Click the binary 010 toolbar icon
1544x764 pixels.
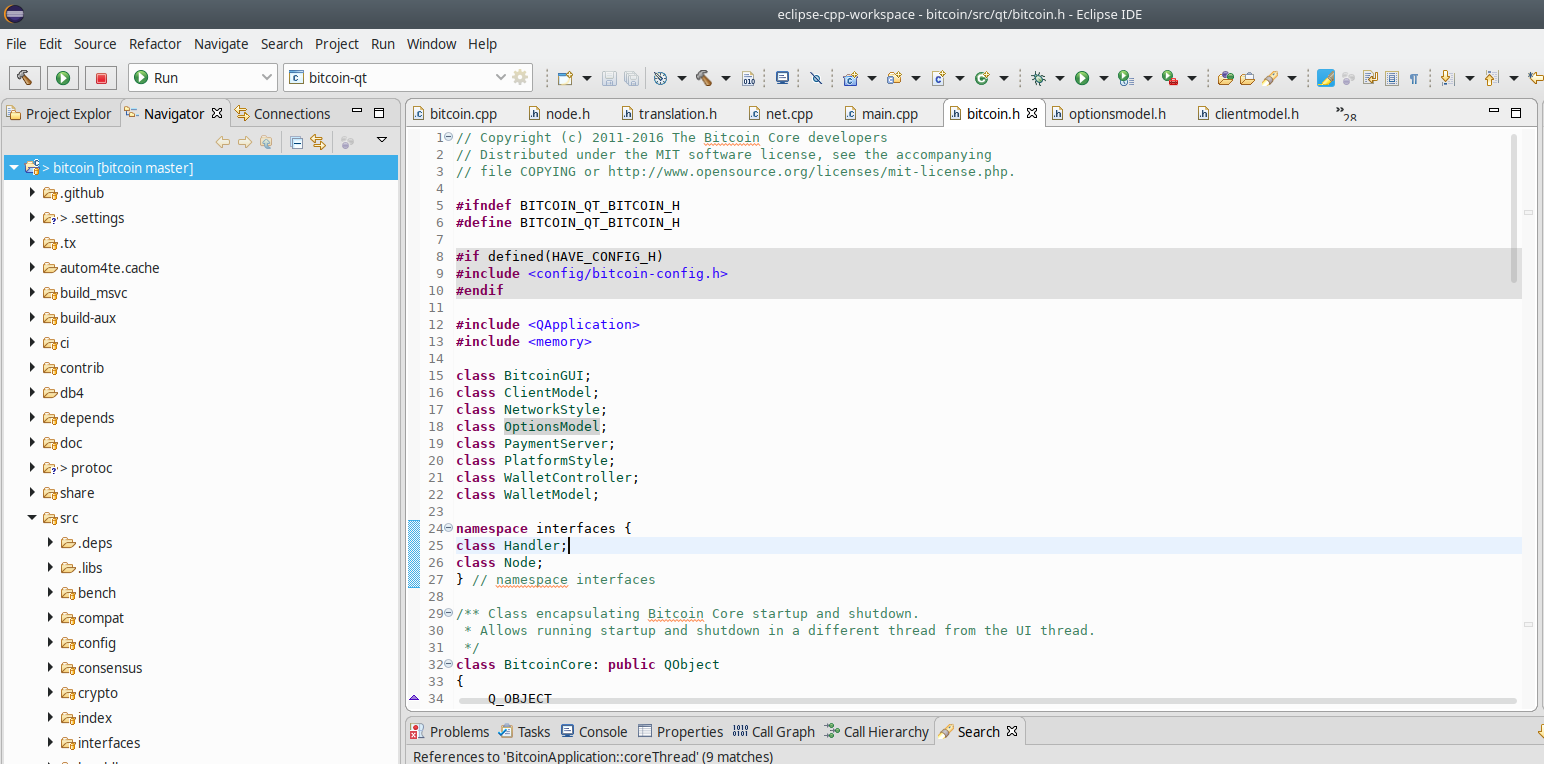coord(749,77)
